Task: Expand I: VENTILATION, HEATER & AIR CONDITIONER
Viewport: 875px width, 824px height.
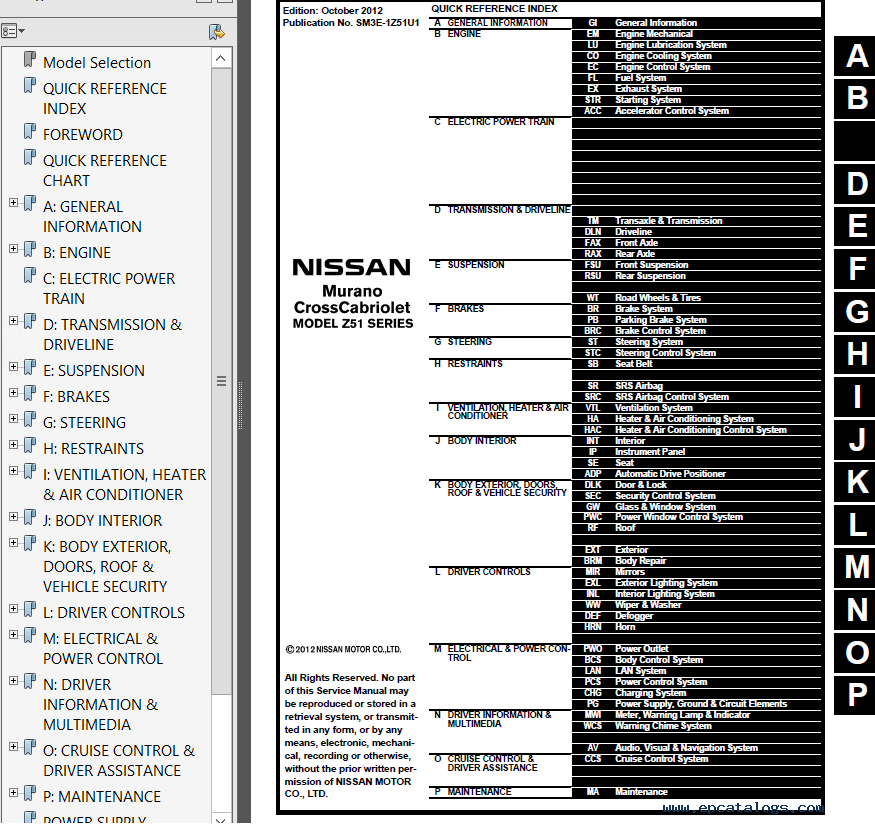Action: (13, 471)
